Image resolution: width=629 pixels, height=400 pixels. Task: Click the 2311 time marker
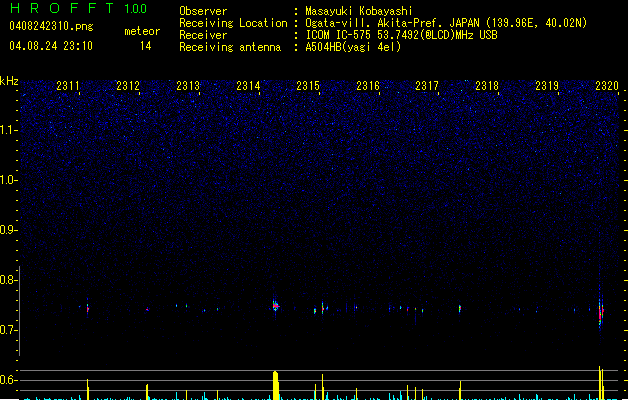(x=68, y=86)
